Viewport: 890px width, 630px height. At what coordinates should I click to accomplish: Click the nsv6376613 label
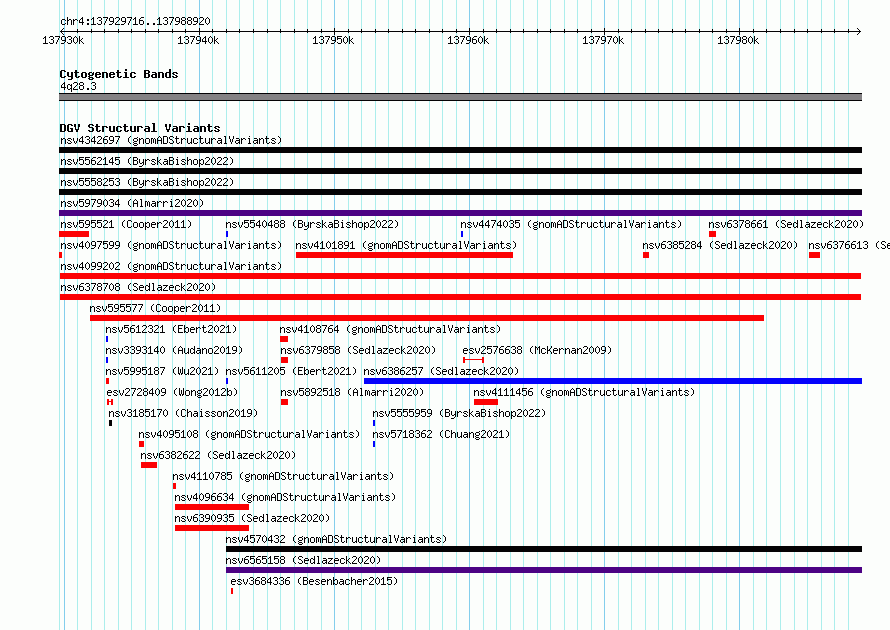pos(849,245)
